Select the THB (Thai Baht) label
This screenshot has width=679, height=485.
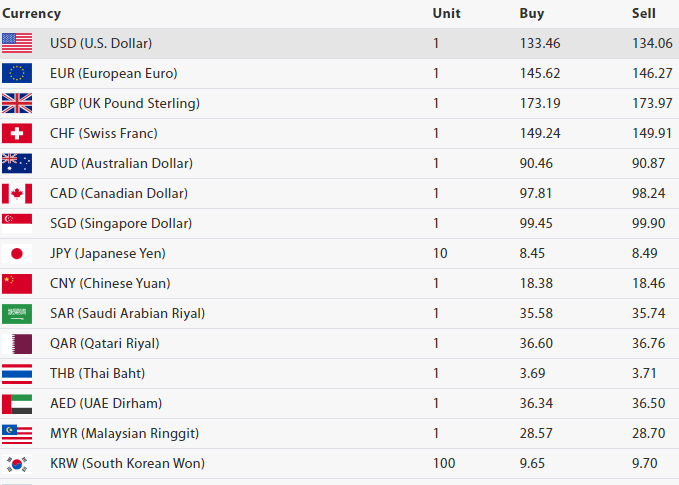(97, 373)
